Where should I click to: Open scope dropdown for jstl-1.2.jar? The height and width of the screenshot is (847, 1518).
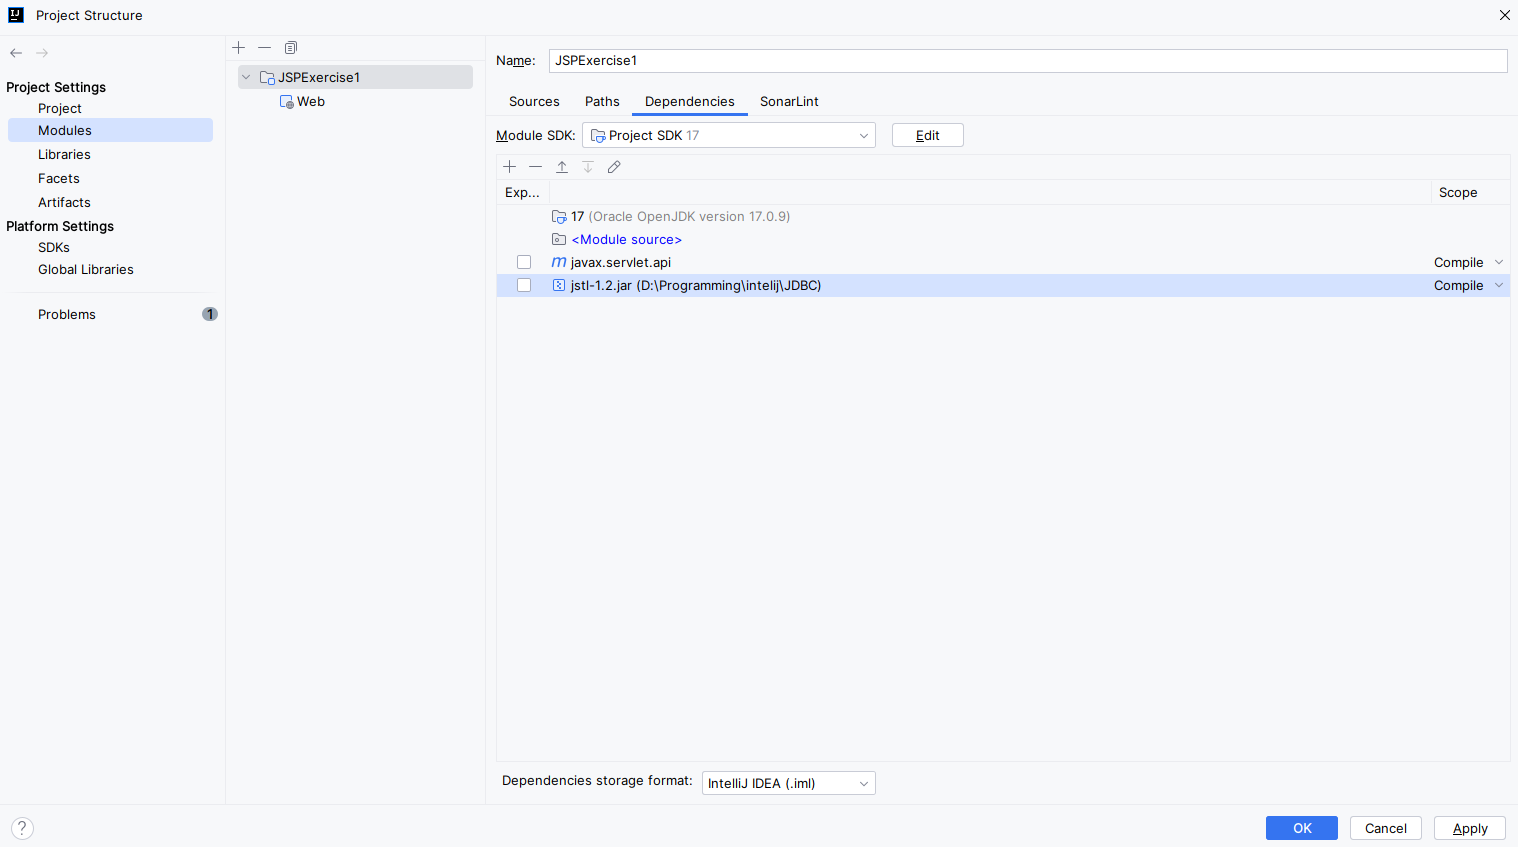tap(1499, 285)
